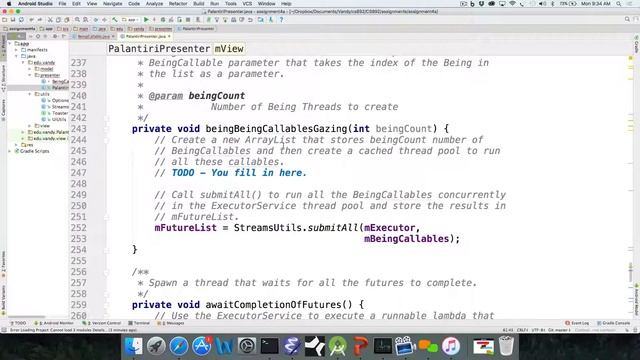This screenshot has height=360, width=640.
Task: Click the search everywhere magnifier icon
Action: point(627,19)
